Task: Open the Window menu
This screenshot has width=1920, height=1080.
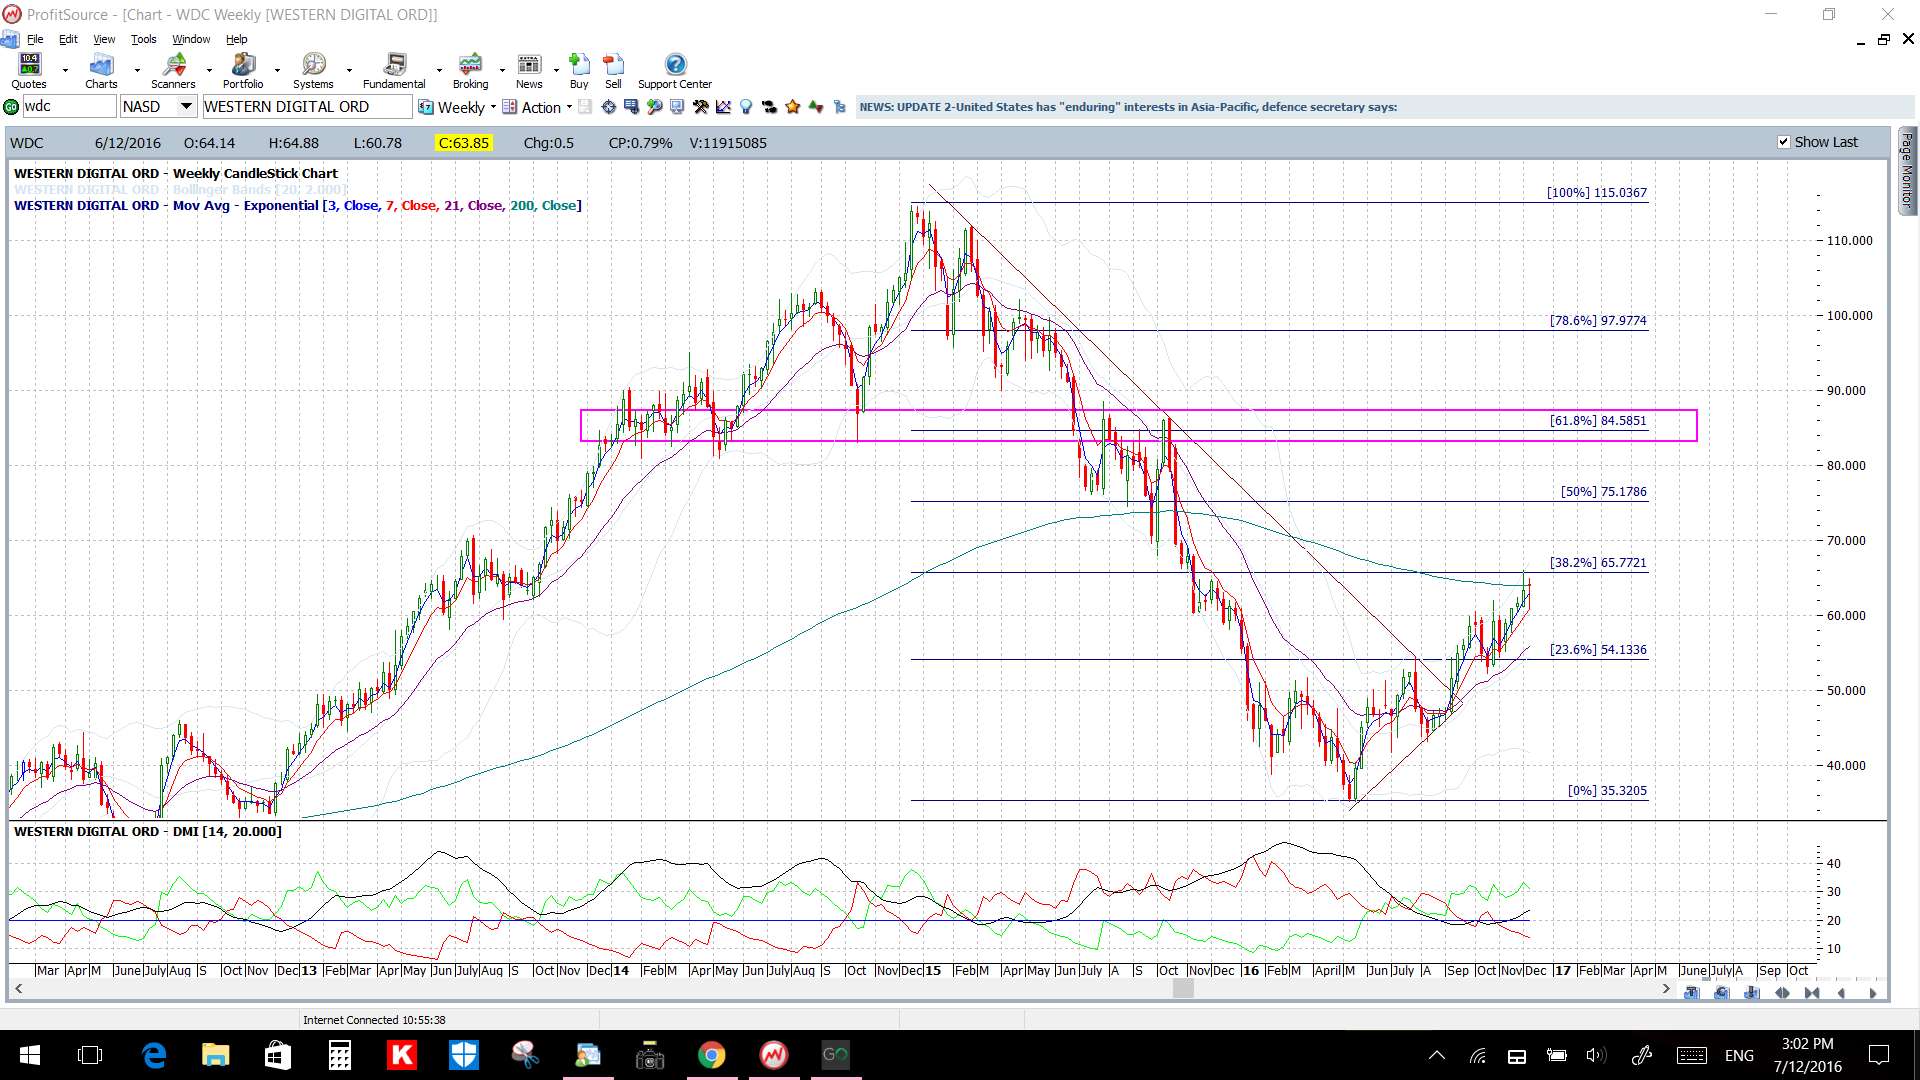Action: pyautogui.click(x=191, y=39)
